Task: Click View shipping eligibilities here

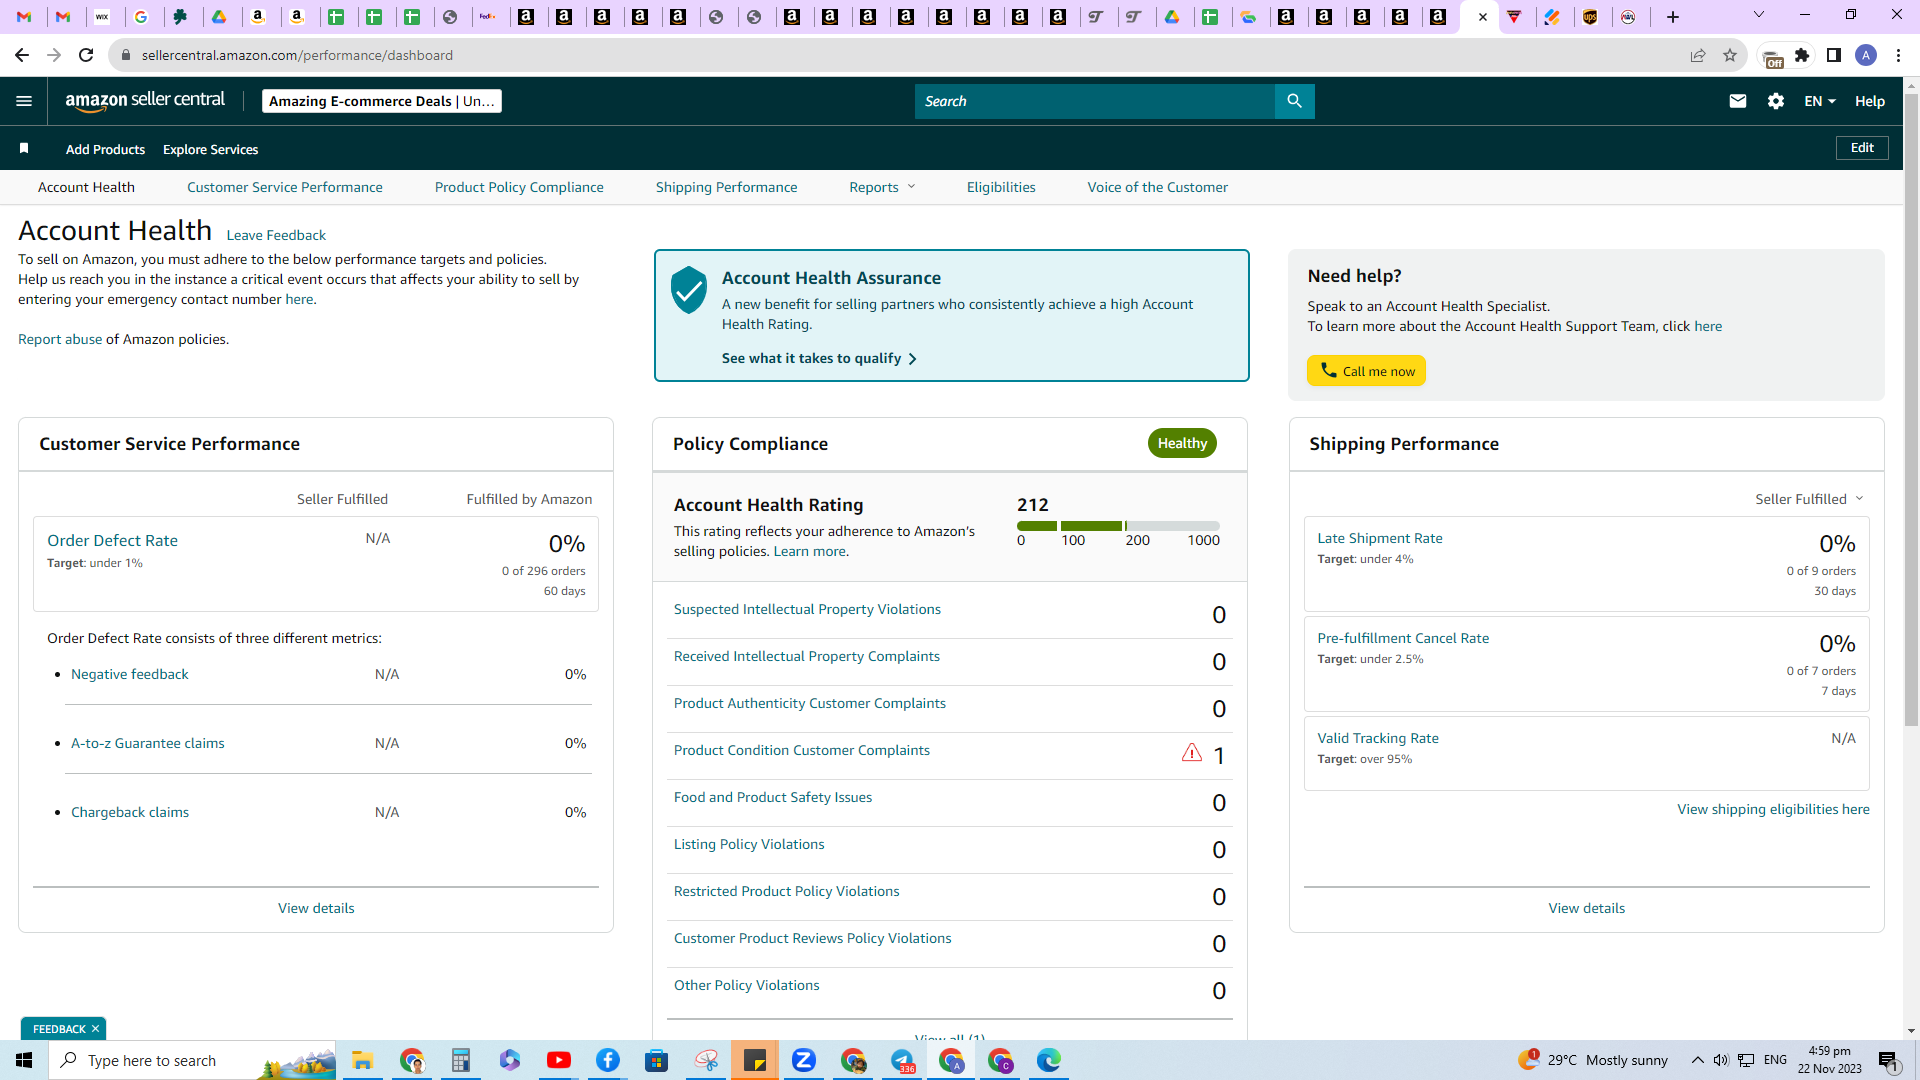Action: 1773,809
